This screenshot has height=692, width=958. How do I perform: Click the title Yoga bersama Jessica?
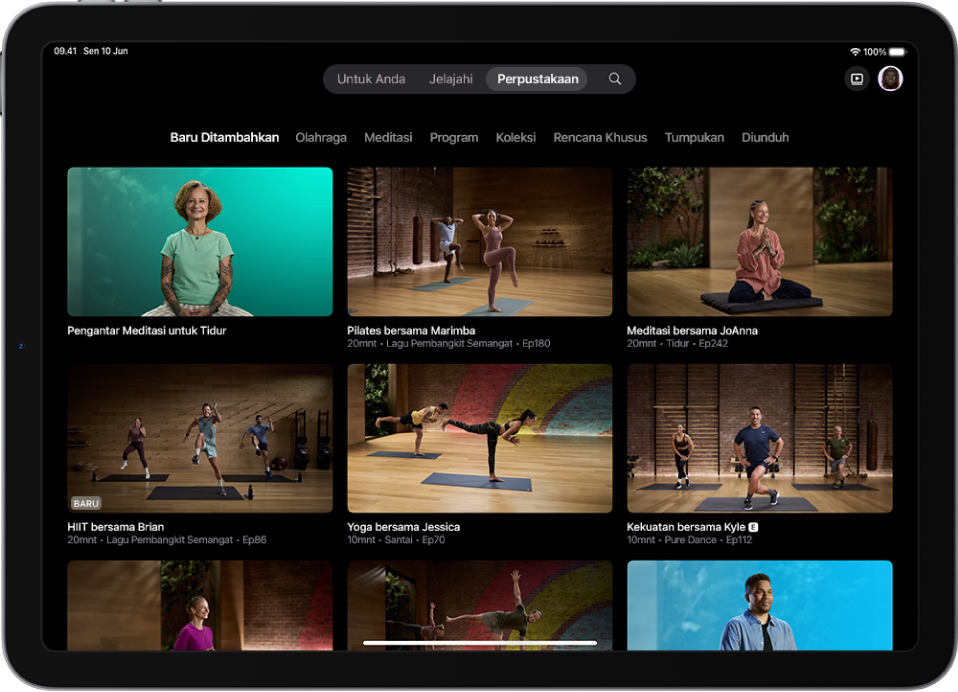[403, 526]
